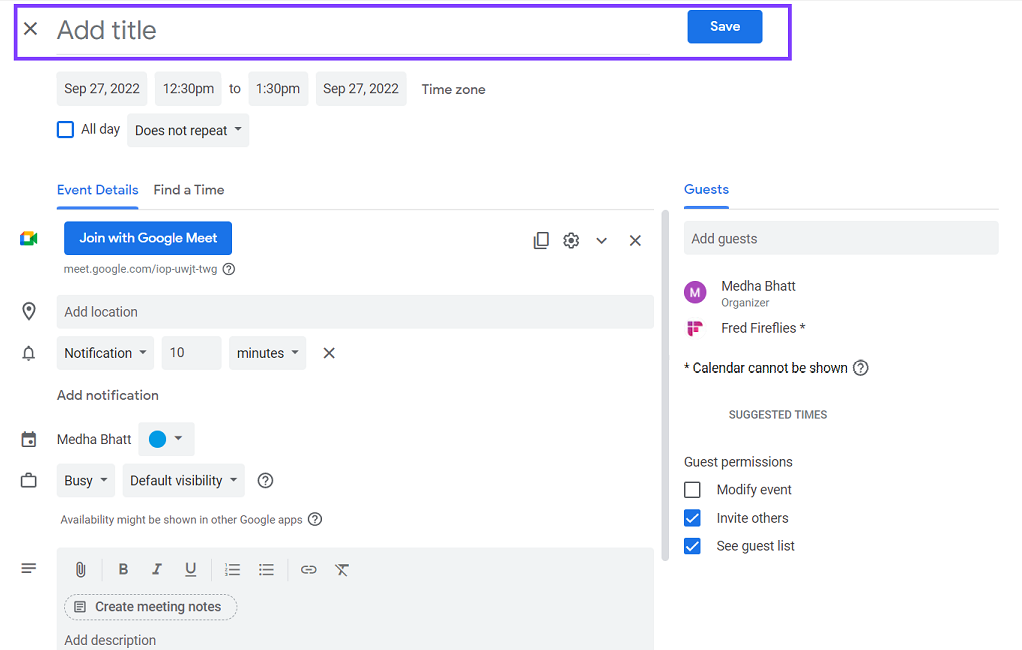
Task: Open the event color picker
Action: pyautogui.click(x=166, y=438)
